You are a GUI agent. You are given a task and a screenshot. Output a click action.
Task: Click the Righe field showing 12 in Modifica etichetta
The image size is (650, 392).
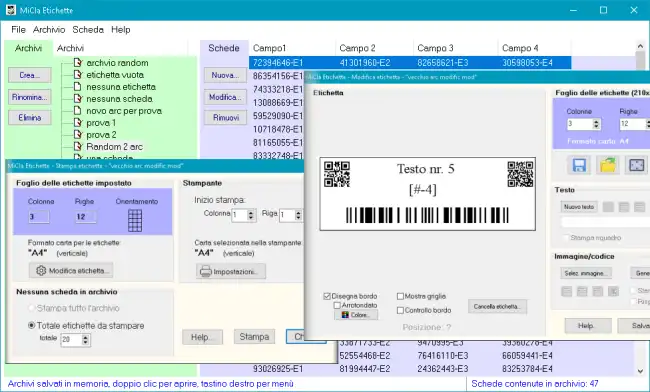[634, 124]
